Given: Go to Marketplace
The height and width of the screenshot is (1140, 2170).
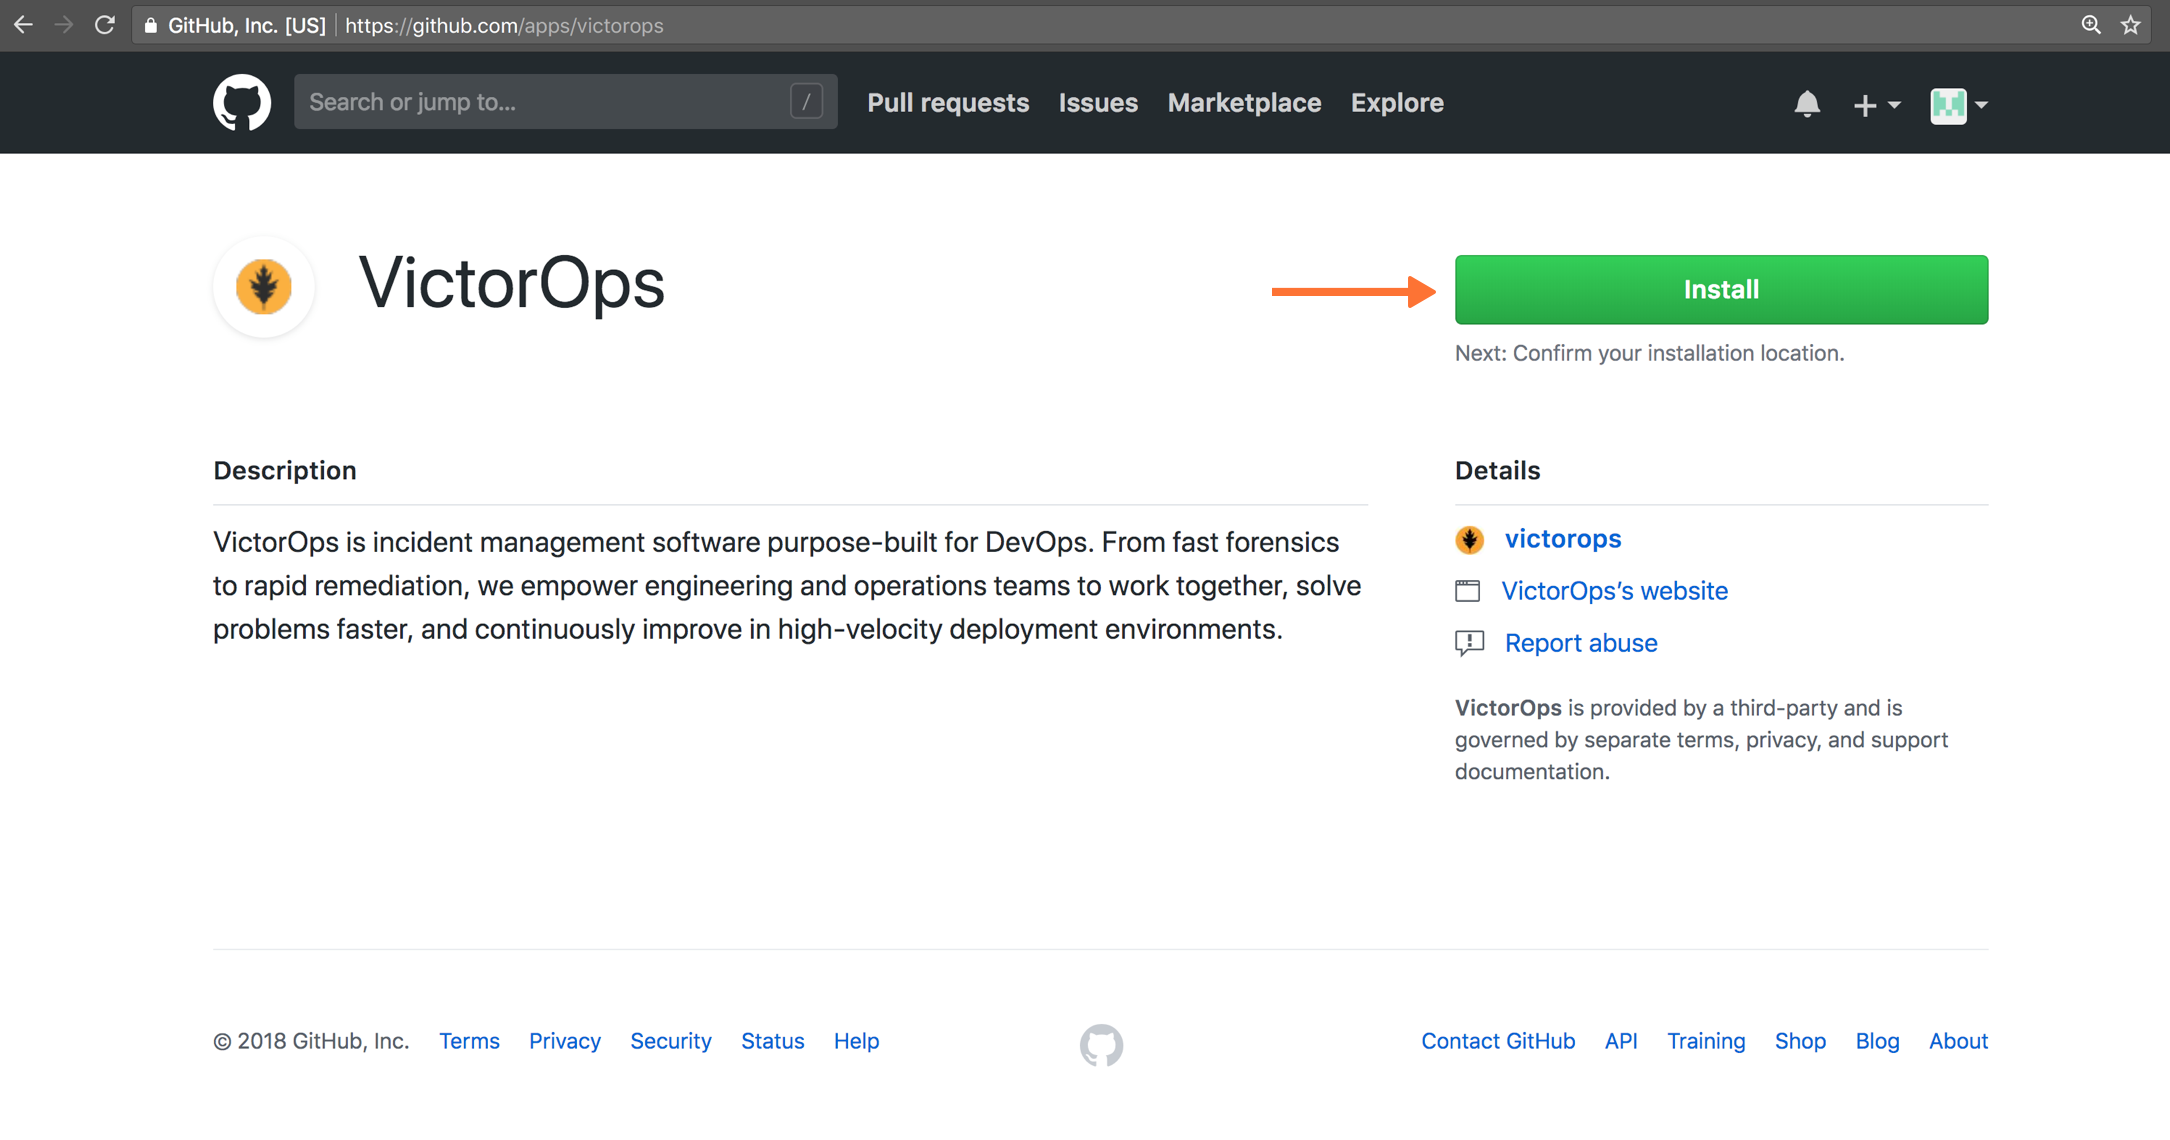Looking at the screenshot, I should click(1244, 102).
